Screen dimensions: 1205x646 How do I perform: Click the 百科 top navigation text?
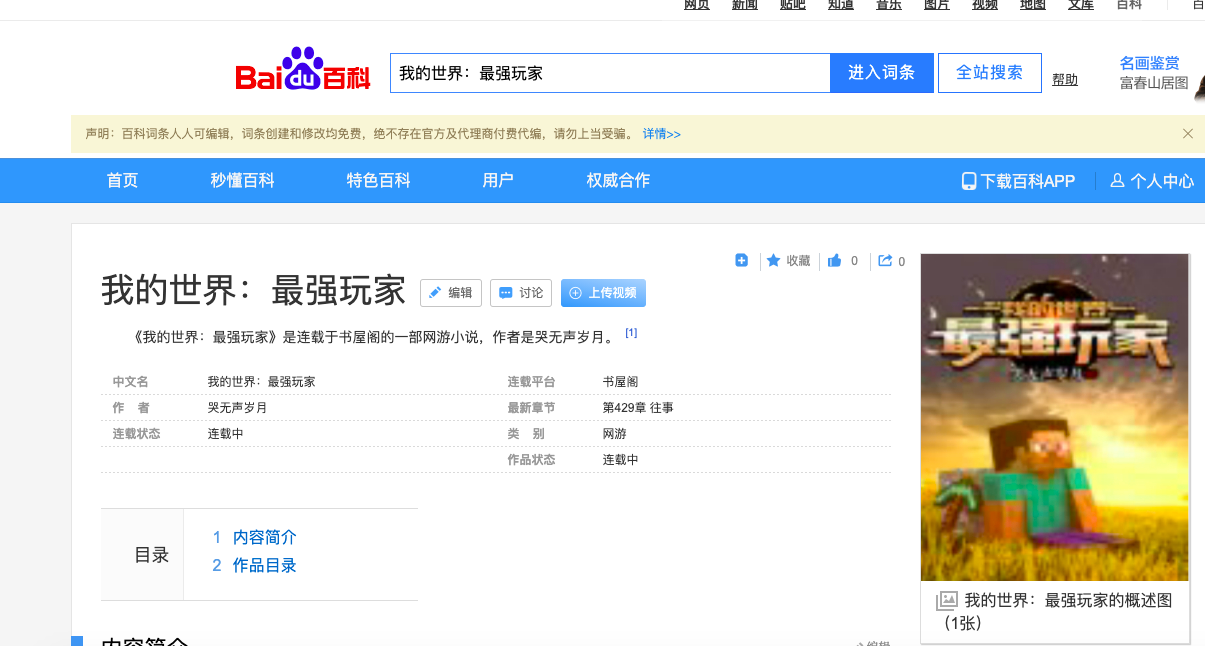[1129, 5]
